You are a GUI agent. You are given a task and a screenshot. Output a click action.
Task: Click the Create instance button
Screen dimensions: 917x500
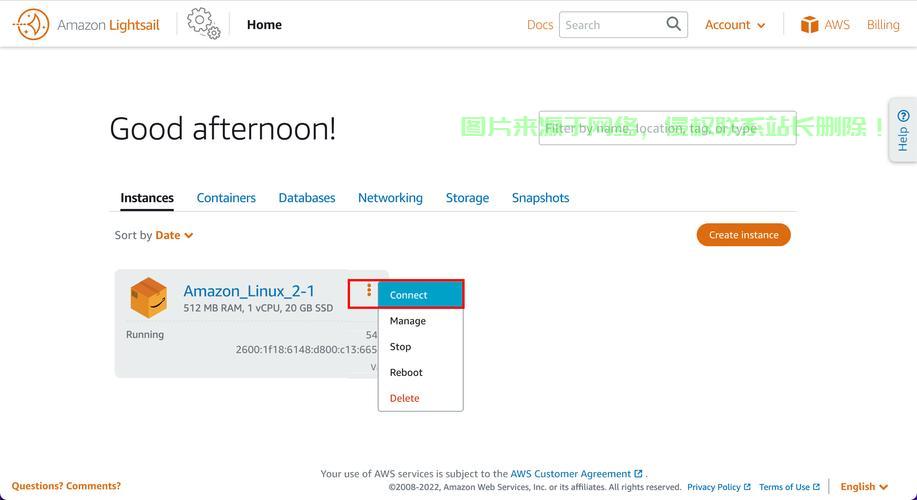coord(743,235)
